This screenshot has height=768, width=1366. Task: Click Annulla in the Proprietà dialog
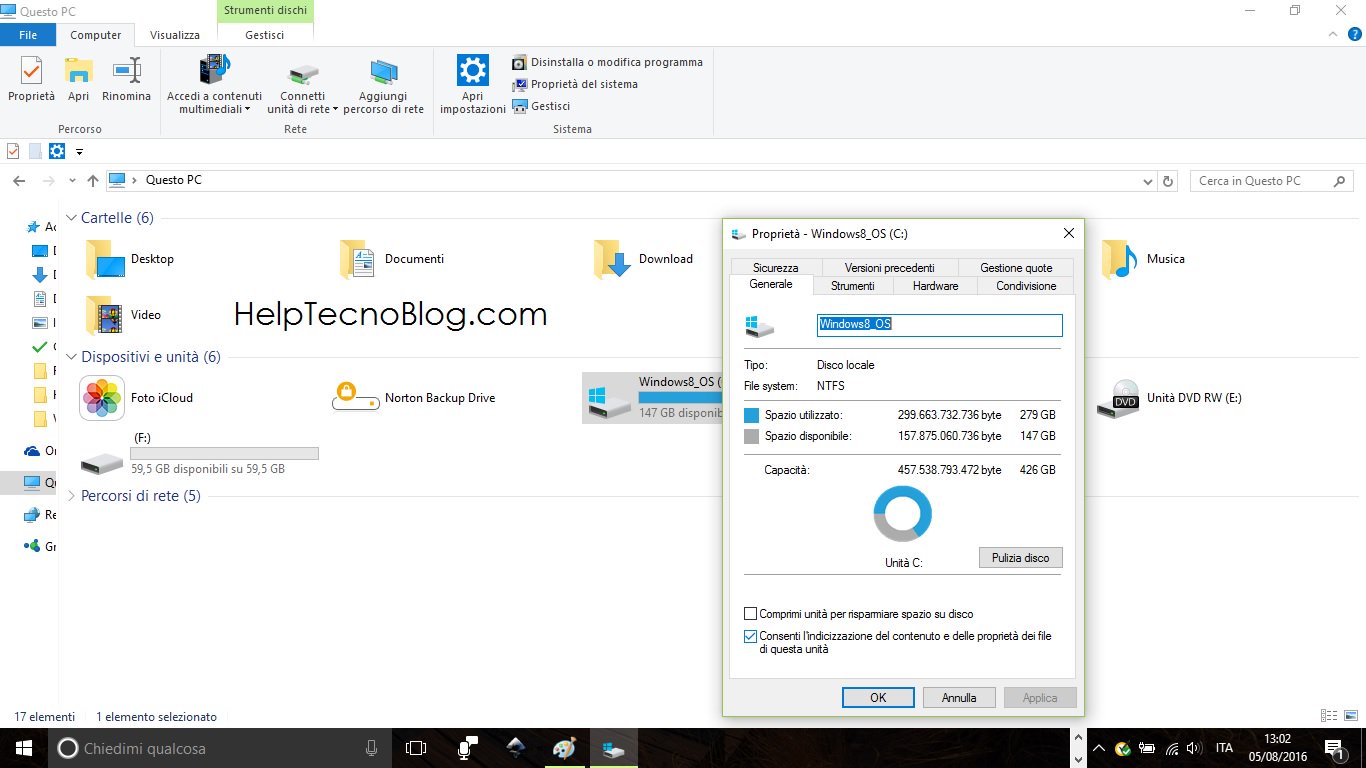pyautogui.click(x=959, y=698)
